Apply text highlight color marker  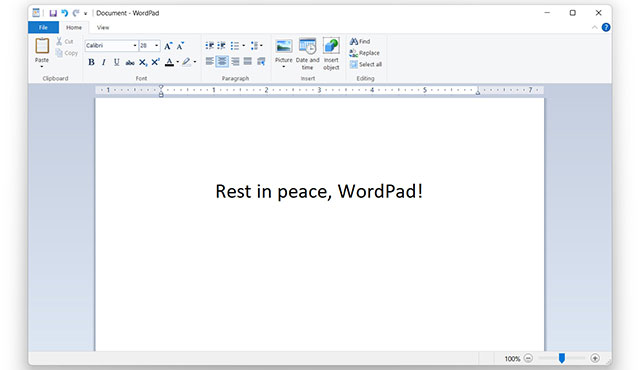[186, 62]
